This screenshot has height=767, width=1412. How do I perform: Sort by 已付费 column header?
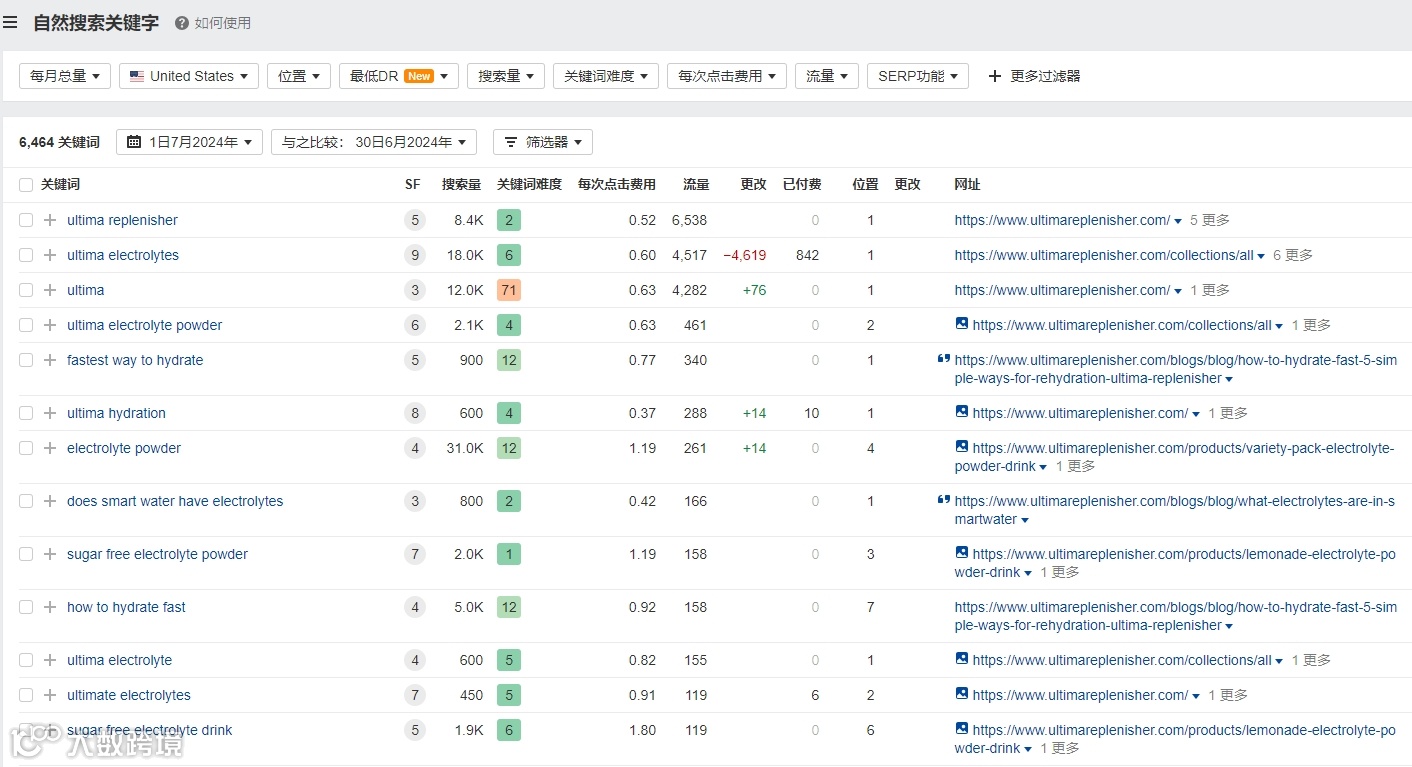click(802, 185)
